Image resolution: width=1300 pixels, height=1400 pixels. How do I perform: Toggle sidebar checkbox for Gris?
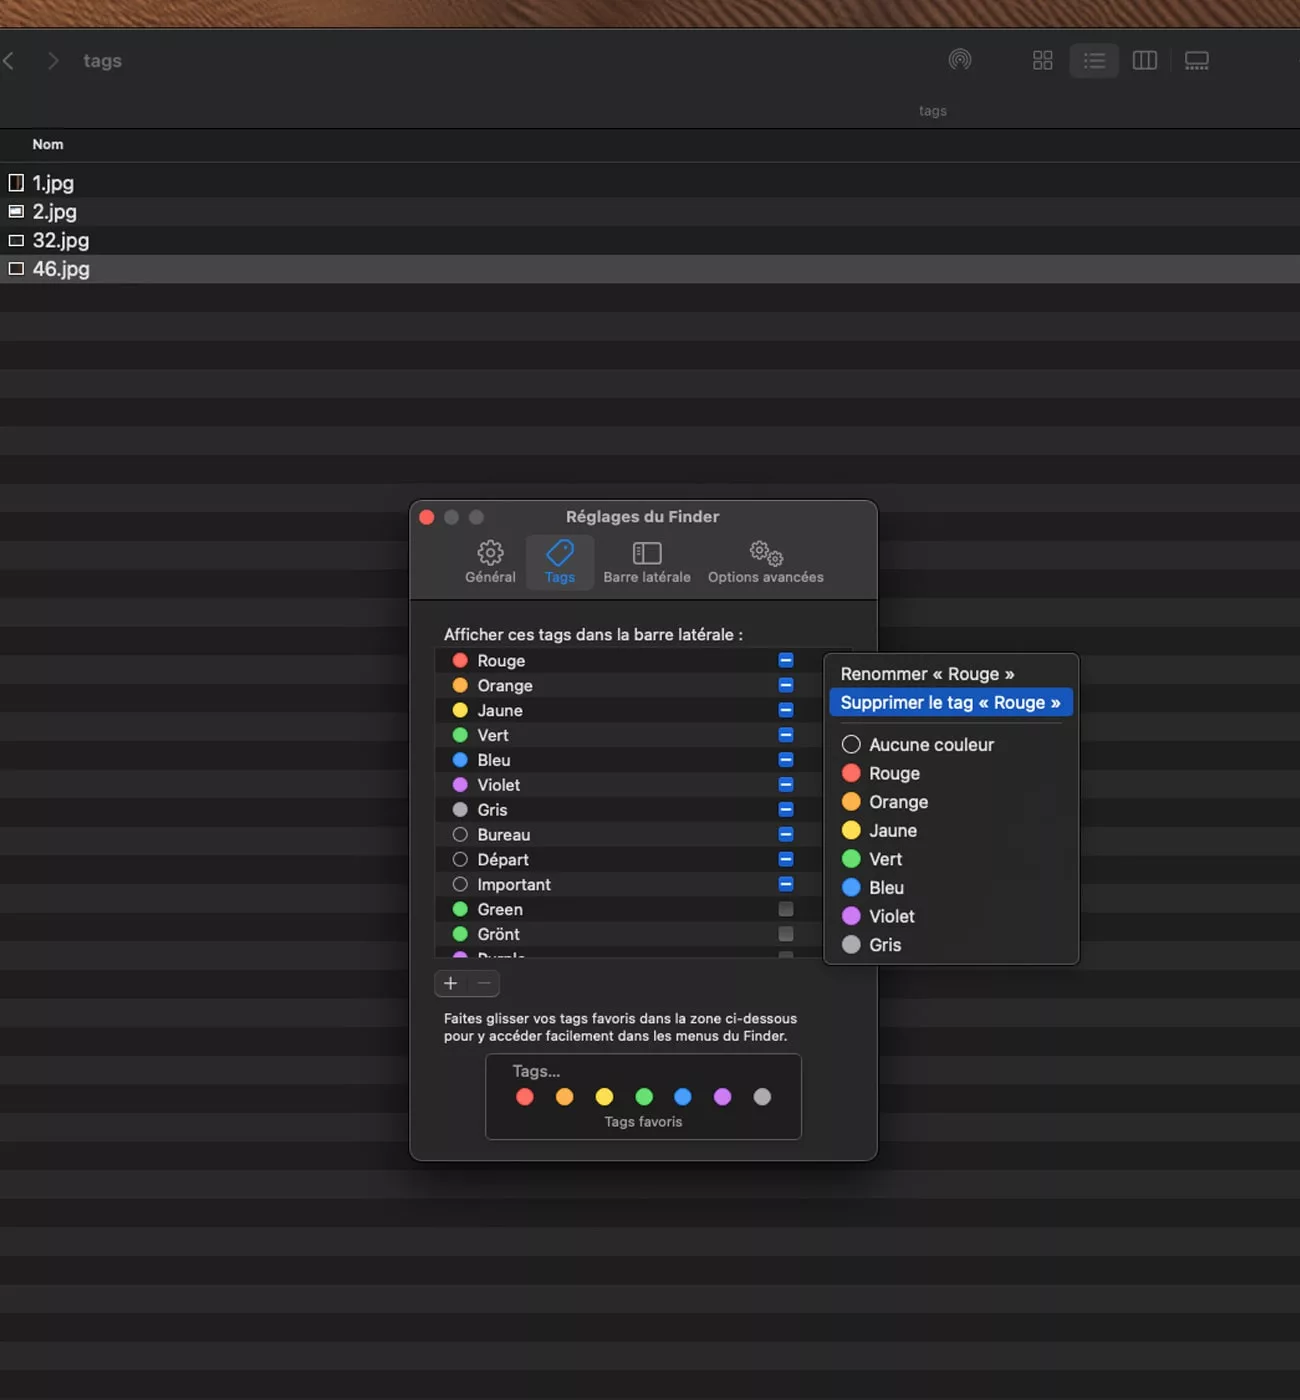[x=786, y=810]
